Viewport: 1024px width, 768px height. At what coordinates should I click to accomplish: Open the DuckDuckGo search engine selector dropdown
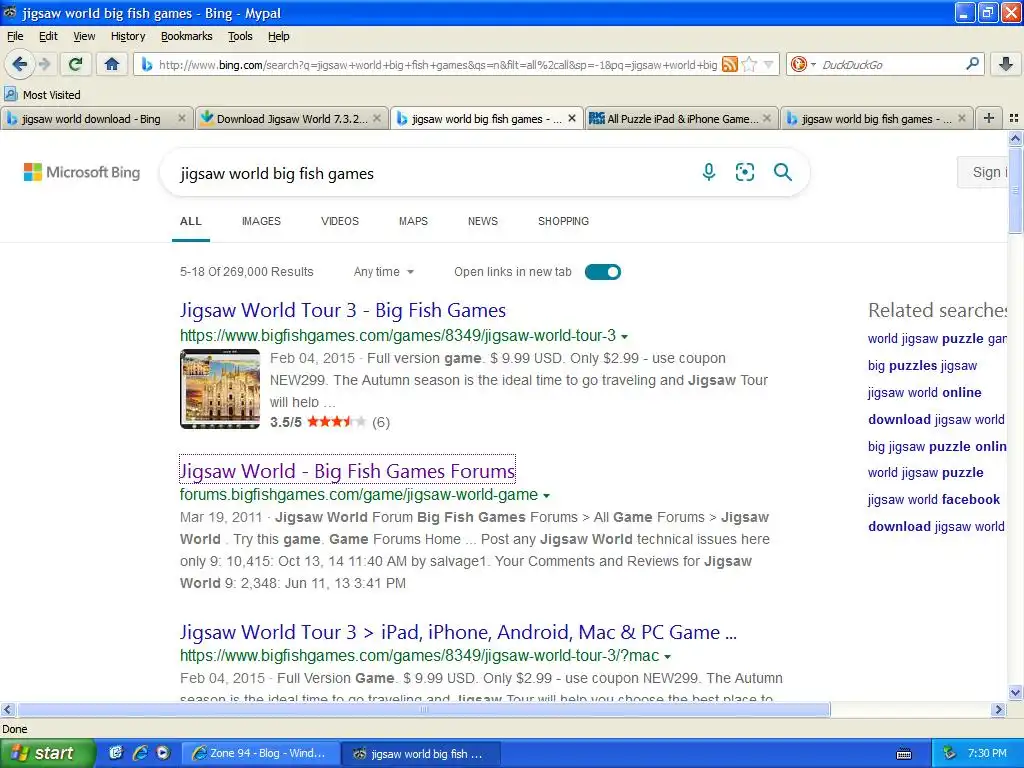coord(803,64)
